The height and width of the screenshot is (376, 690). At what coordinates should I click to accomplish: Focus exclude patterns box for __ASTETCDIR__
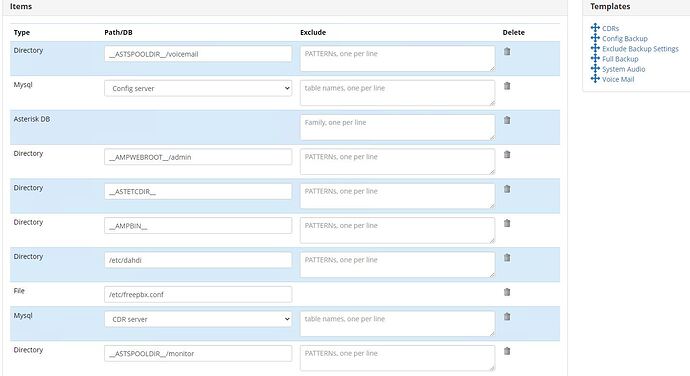coord(397,195)
